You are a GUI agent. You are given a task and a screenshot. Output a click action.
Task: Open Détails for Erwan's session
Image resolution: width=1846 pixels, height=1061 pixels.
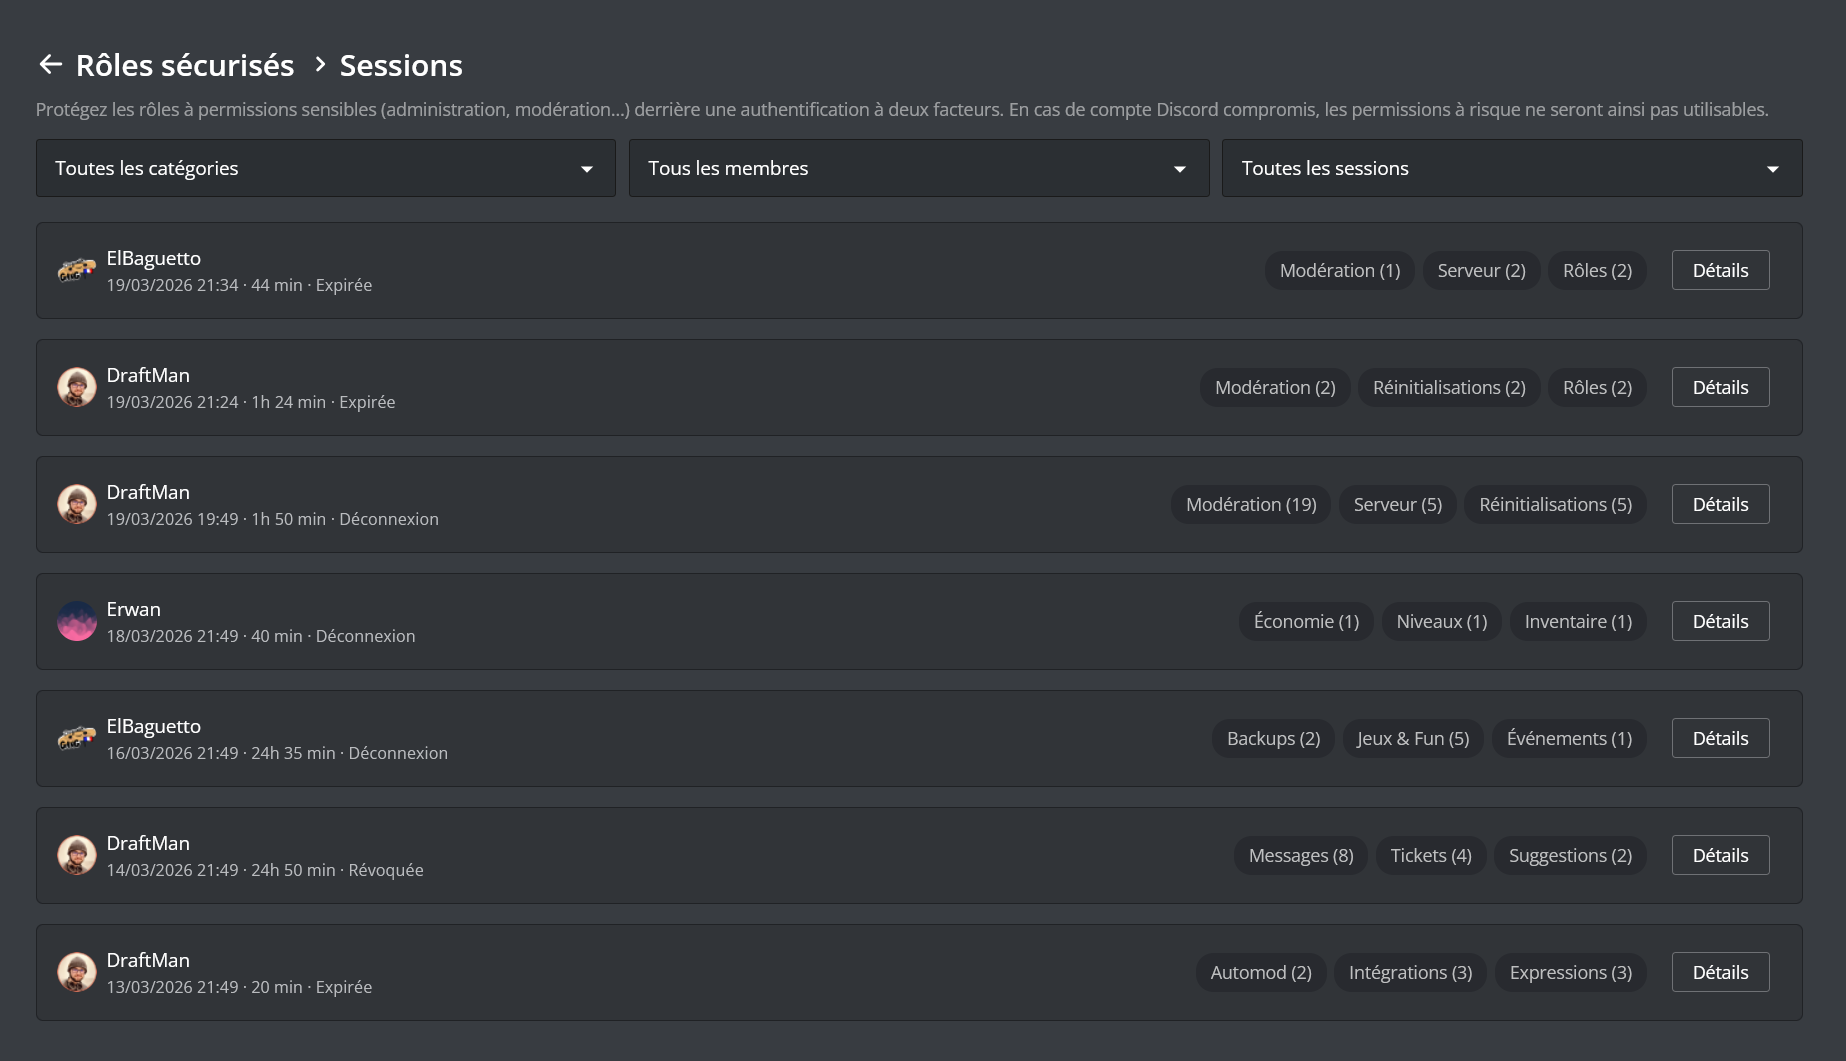click(1720, 621)
